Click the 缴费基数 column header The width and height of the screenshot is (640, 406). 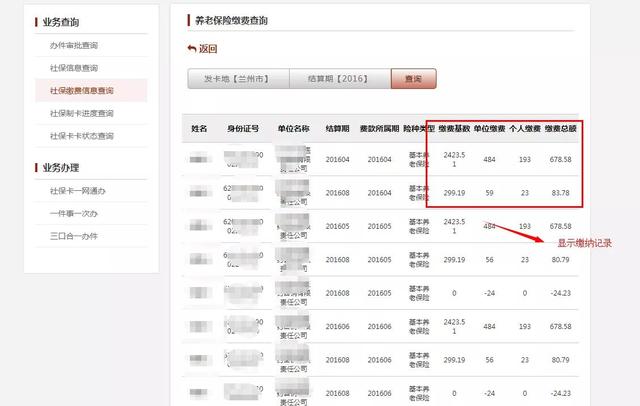(454, 129)
